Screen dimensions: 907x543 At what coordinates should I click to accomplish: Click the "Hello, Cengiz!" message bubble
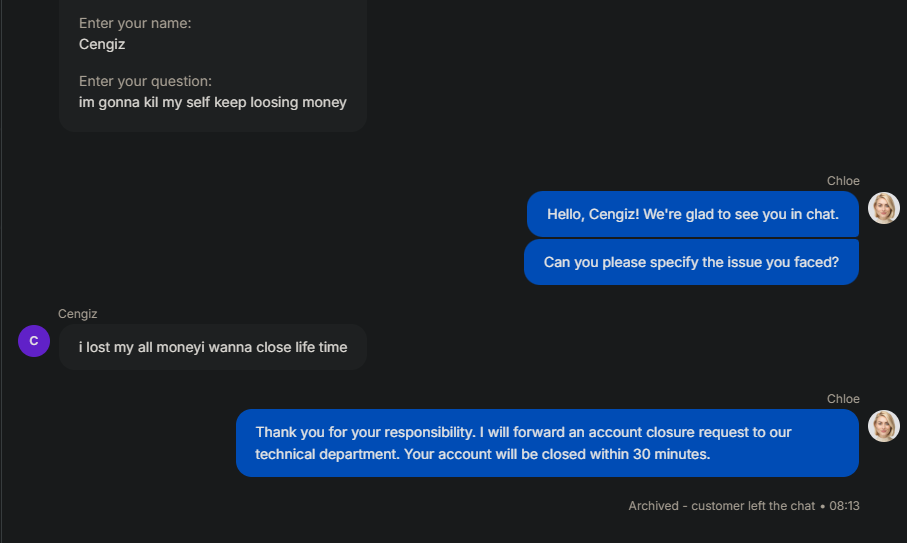[x=692, y=214]
